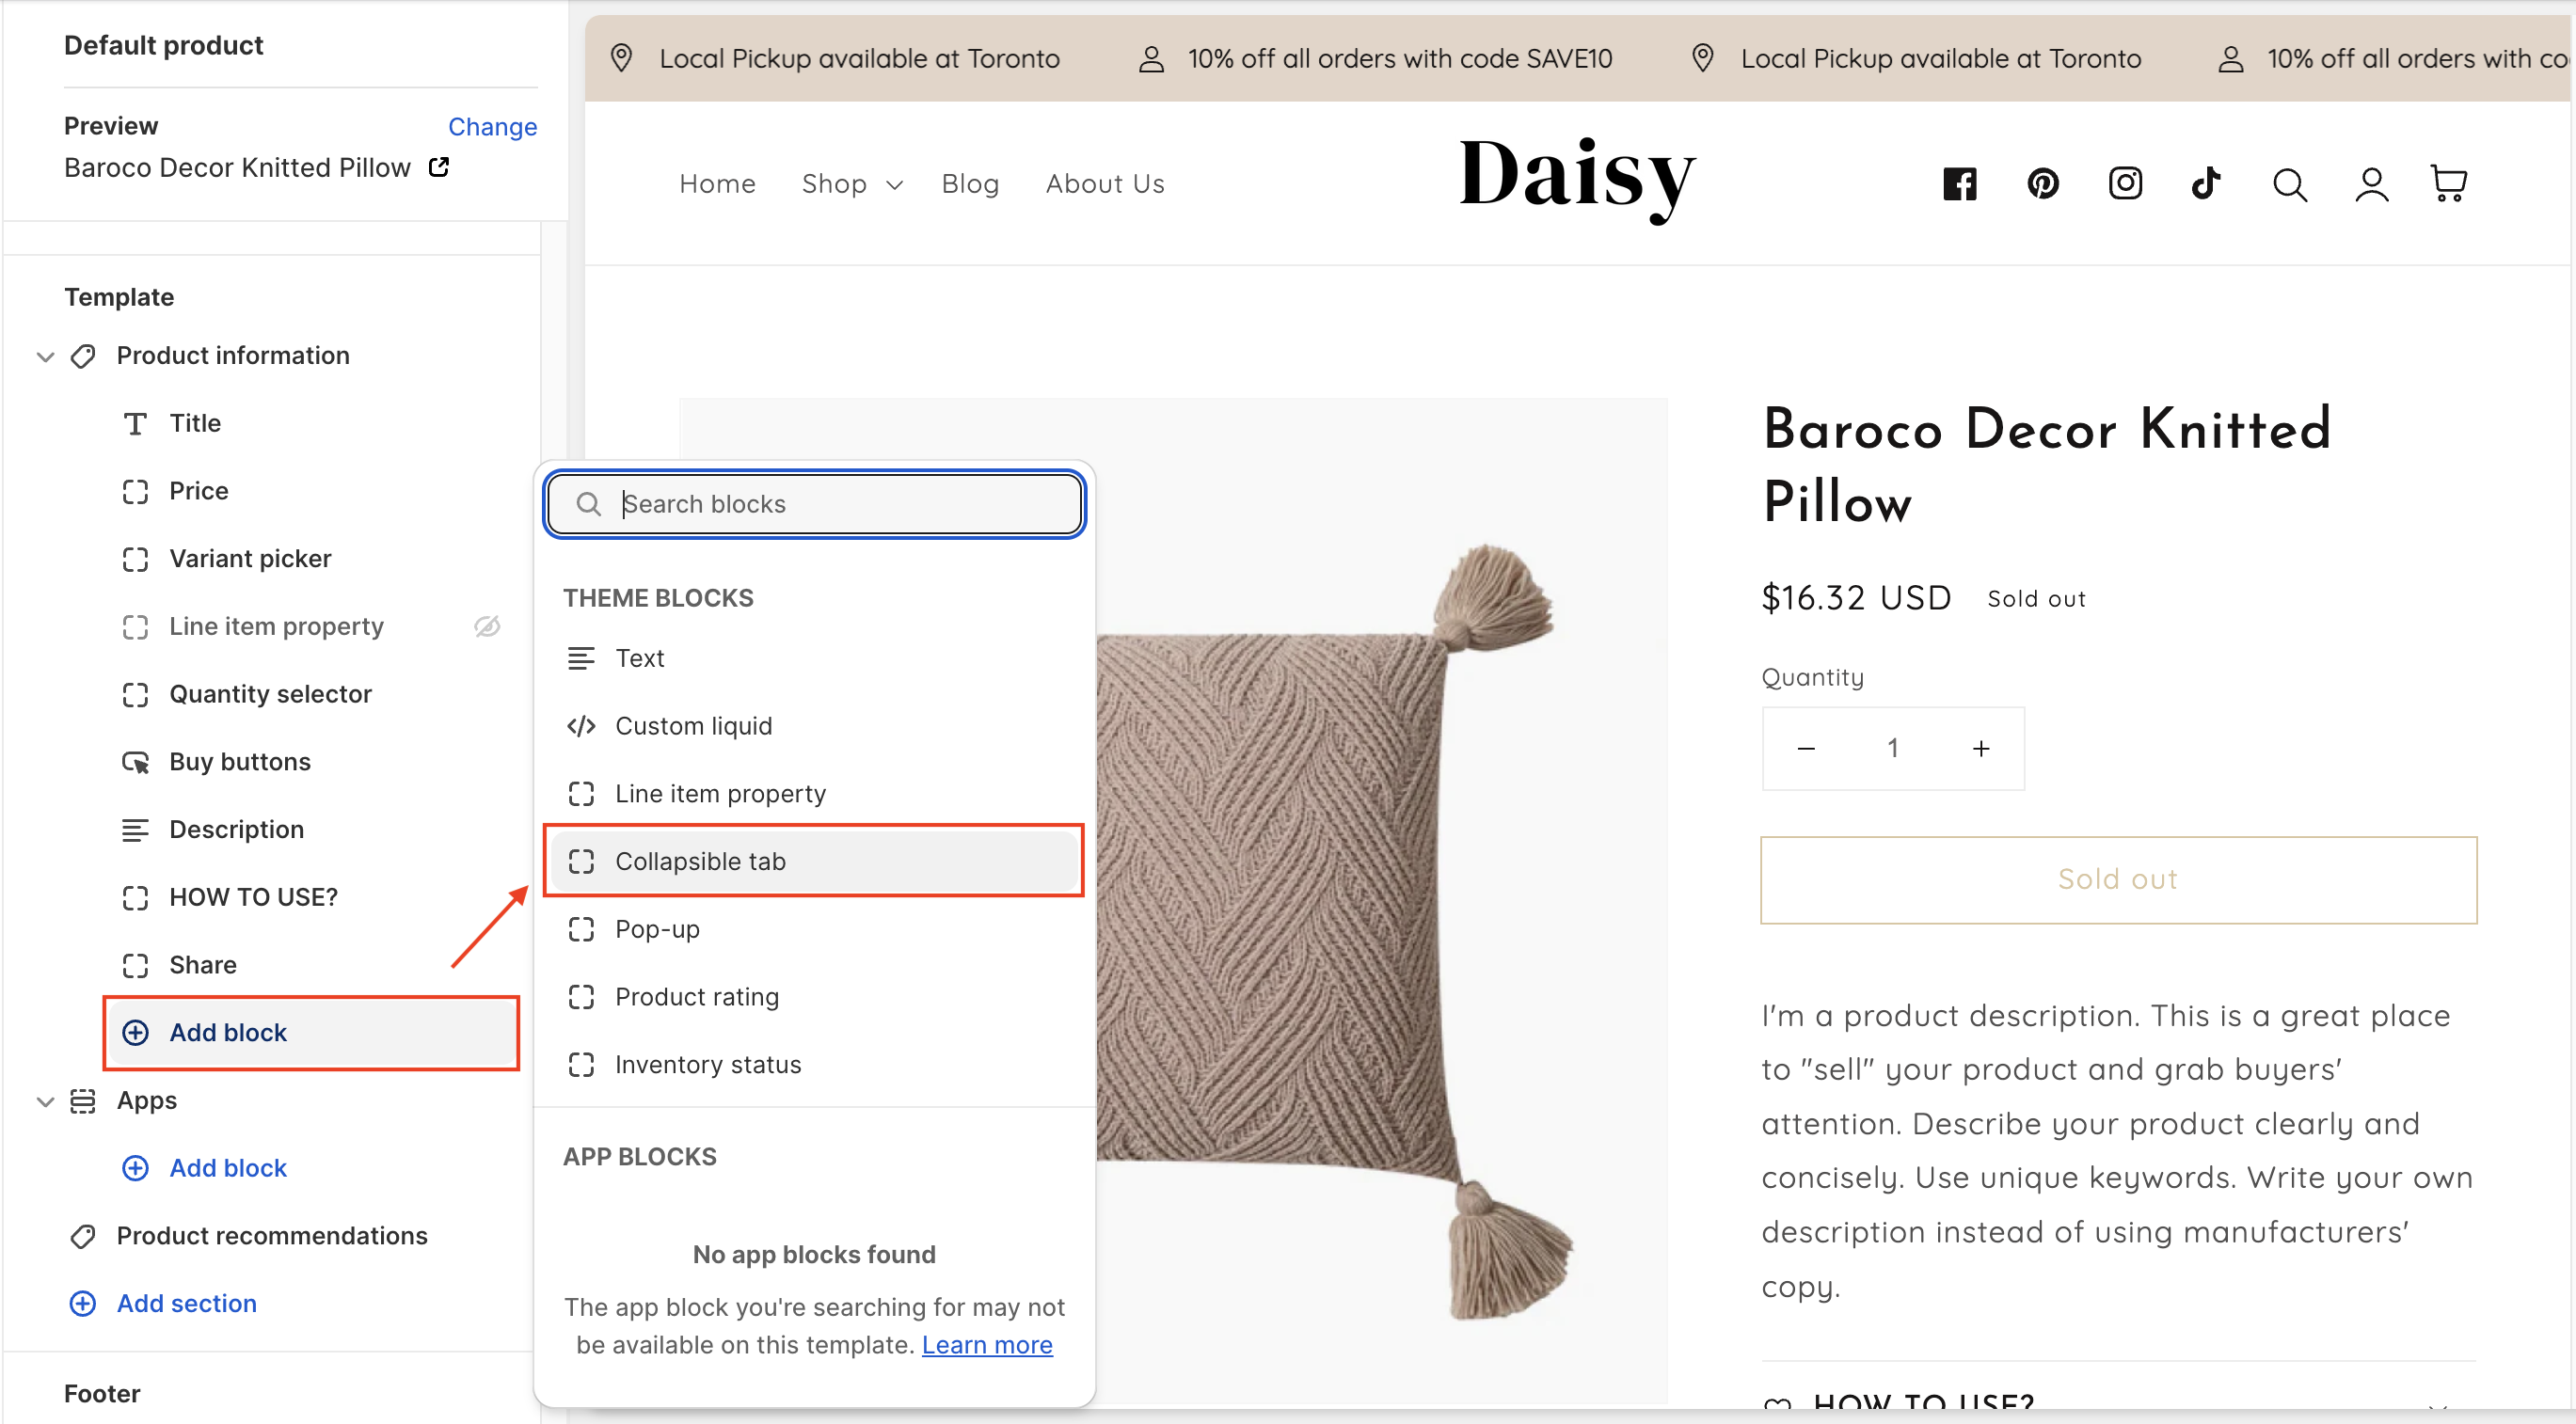The height and width of the screenshot is (1424, 2576).
Task: Open previewed product via external link icon
Action: [x=439, y=167]
